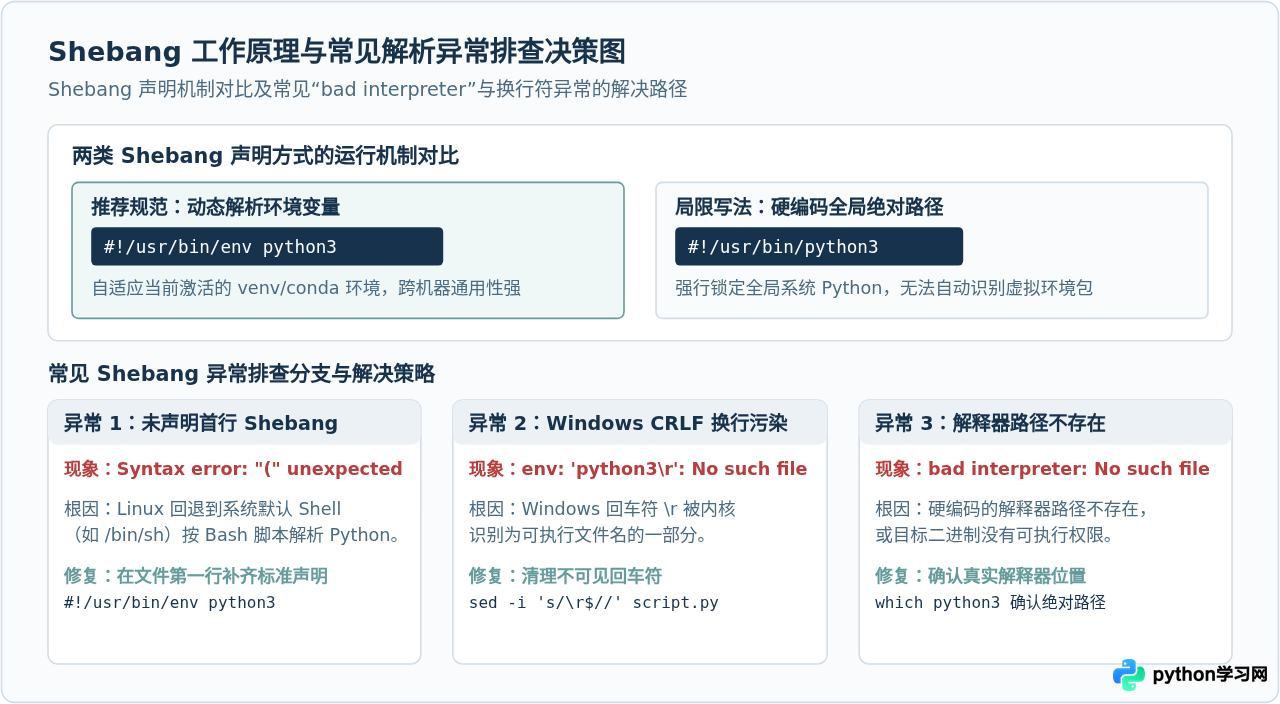This screenshot has height=704, width=1280.
Task: Click card title '局限写法：硬编码全局绝对路径'
Action: tap(809, 207)
